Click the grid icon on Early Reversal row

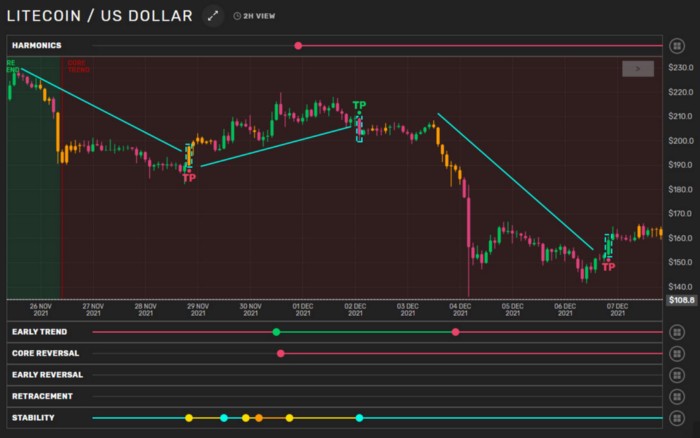pos(677,375)
